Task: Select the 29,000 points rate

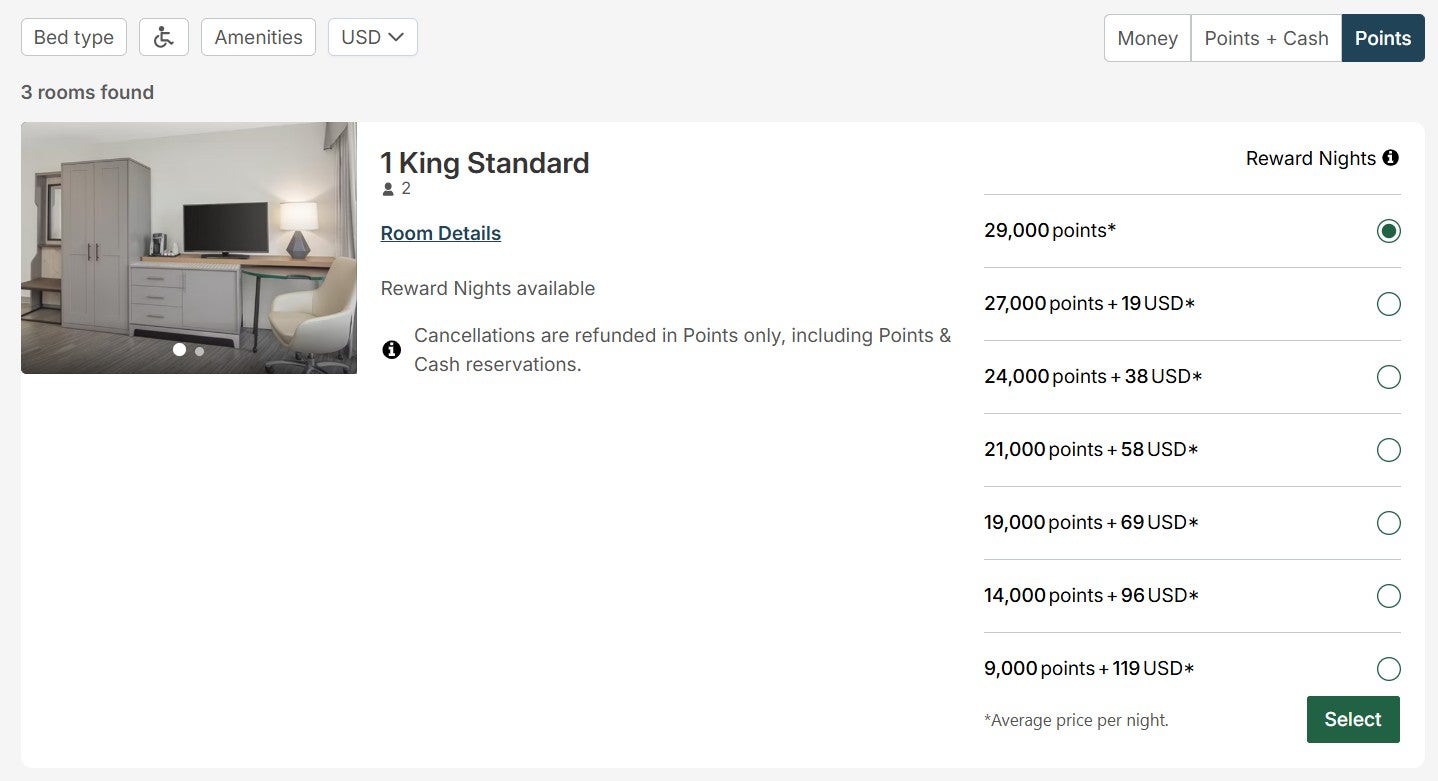Action: pos(1388,230)
